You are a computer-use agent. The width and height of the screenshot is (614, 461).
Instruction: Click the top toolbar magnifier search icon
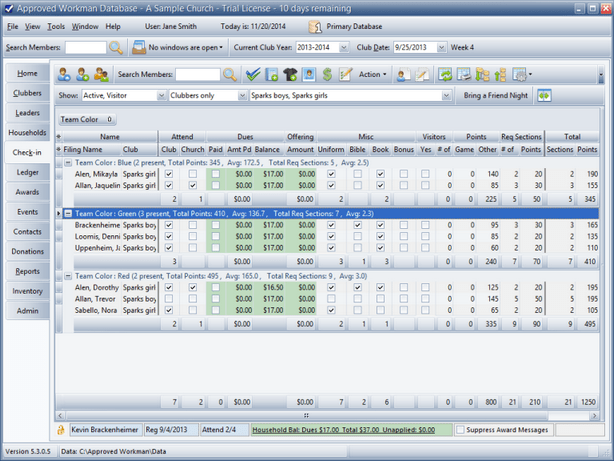tap(116, 47)
